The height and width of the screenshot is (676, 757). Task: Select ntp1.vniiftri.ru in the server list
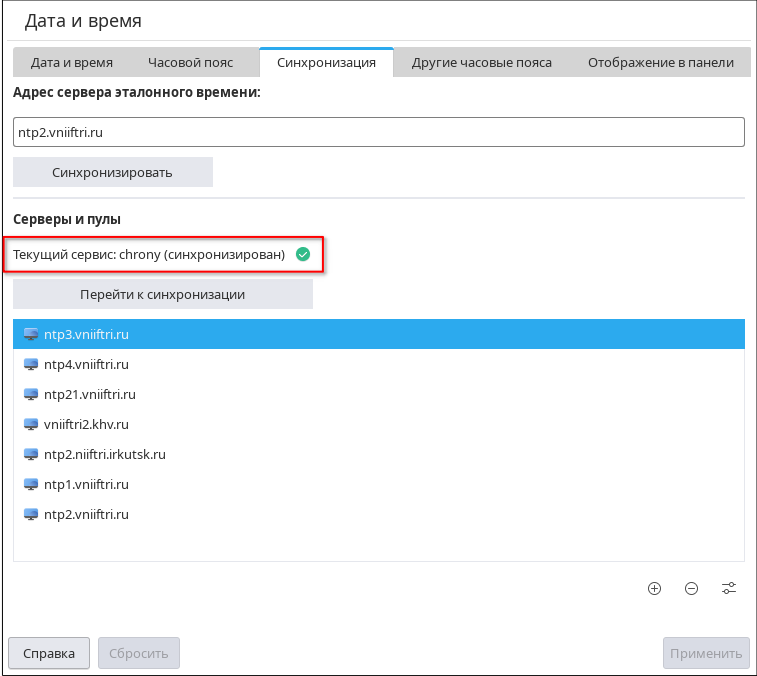tap(86, 484)
